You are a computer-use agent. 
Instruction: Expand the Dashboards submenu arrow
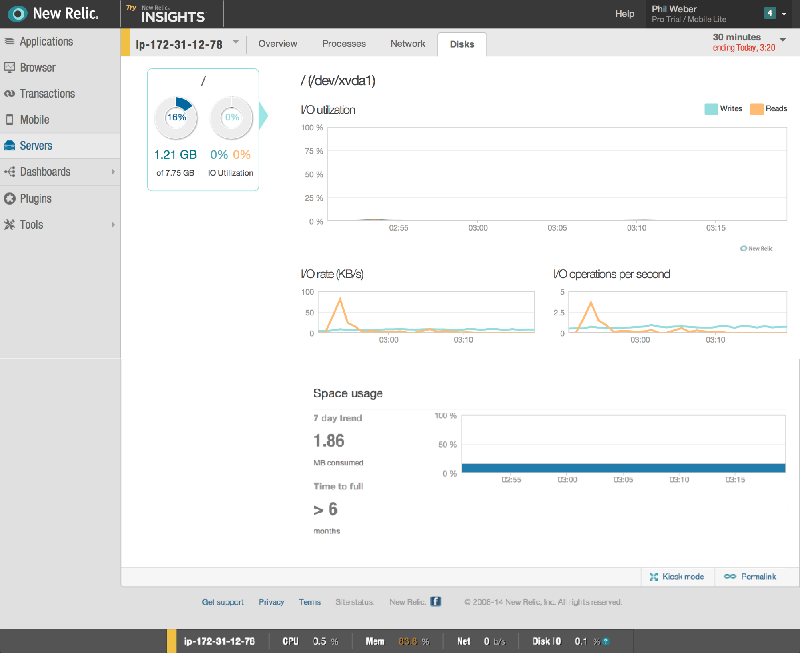tap(113, 172)
